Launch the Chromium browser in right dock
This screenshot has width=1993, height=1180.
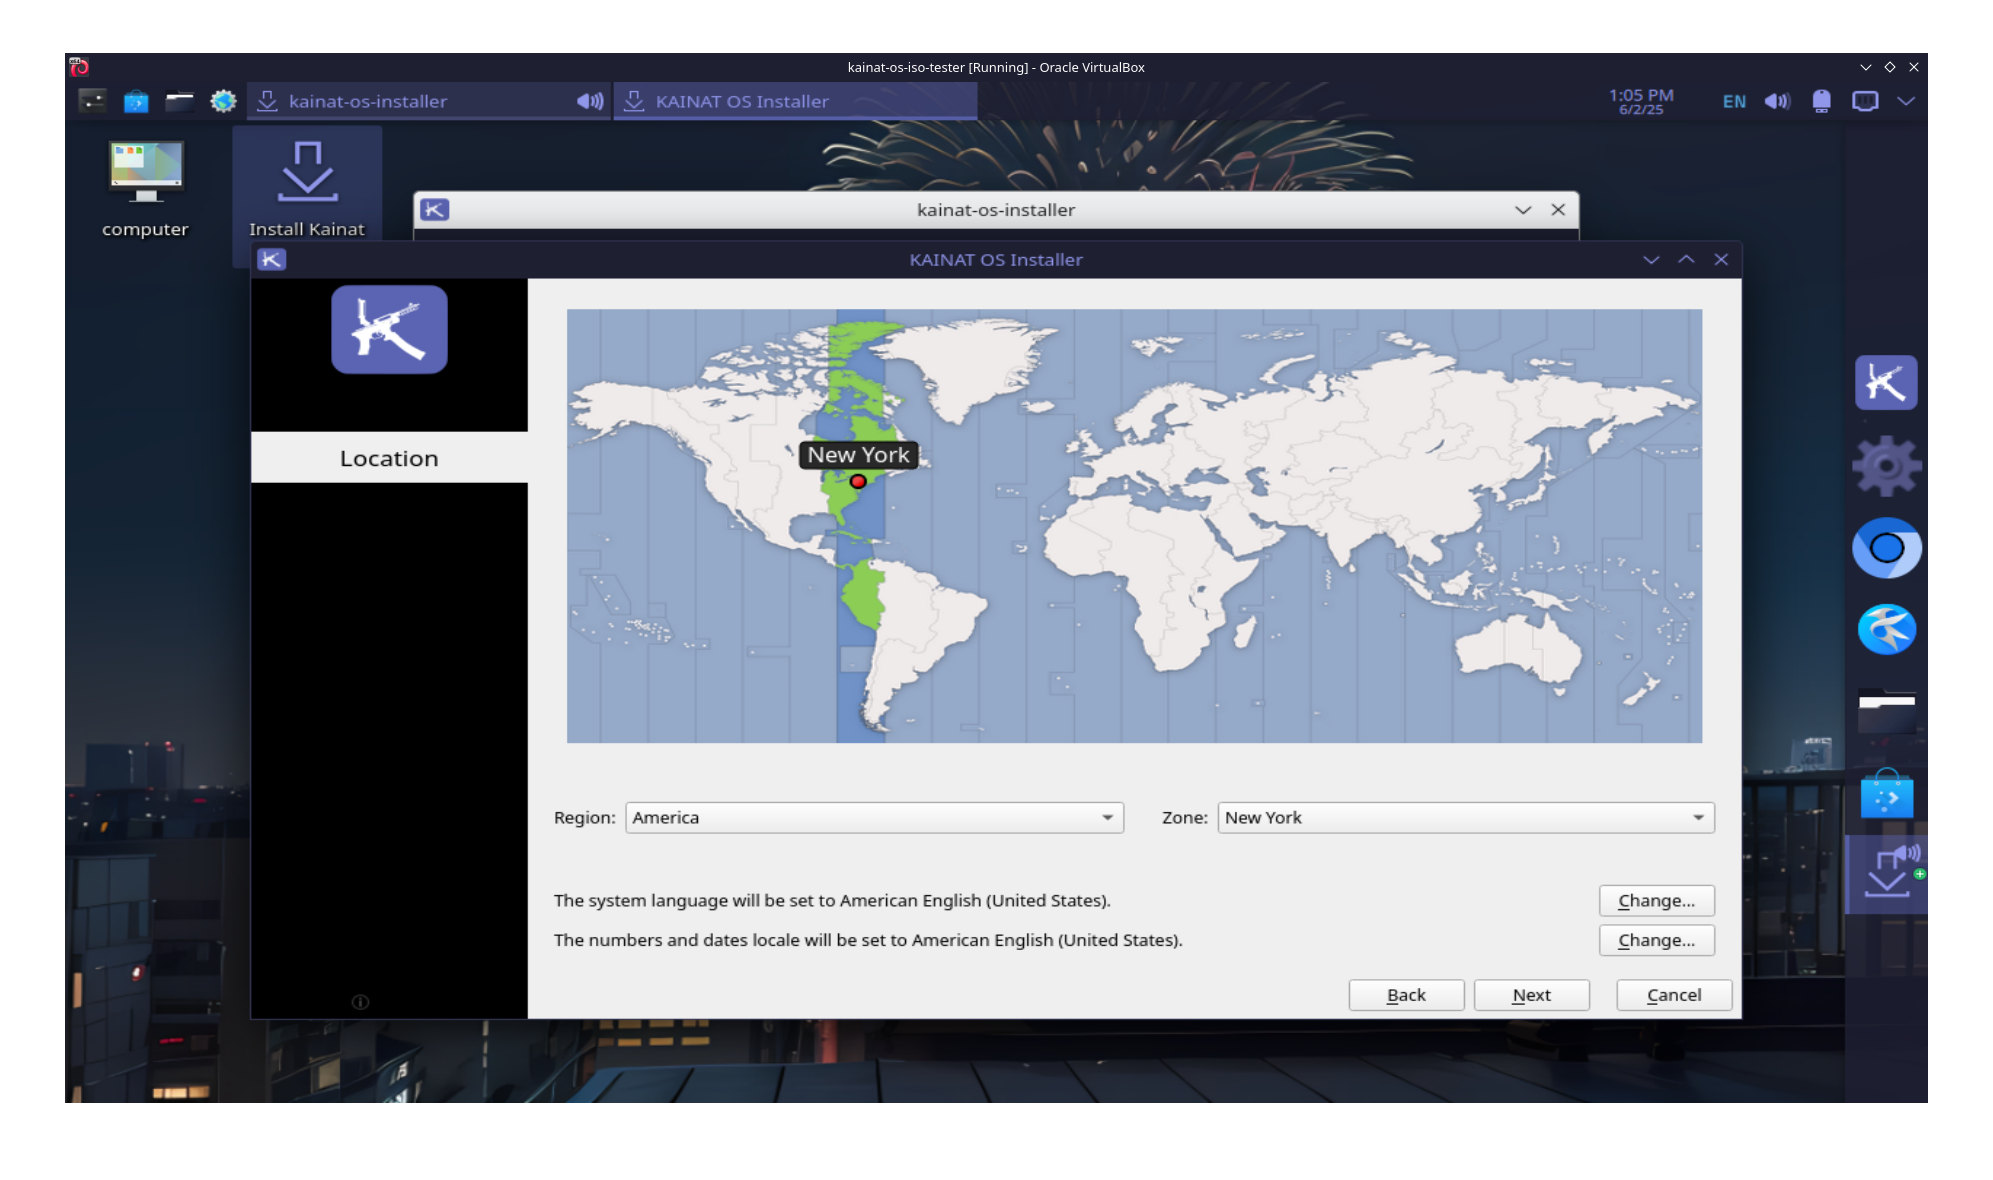pos(1886,548)
